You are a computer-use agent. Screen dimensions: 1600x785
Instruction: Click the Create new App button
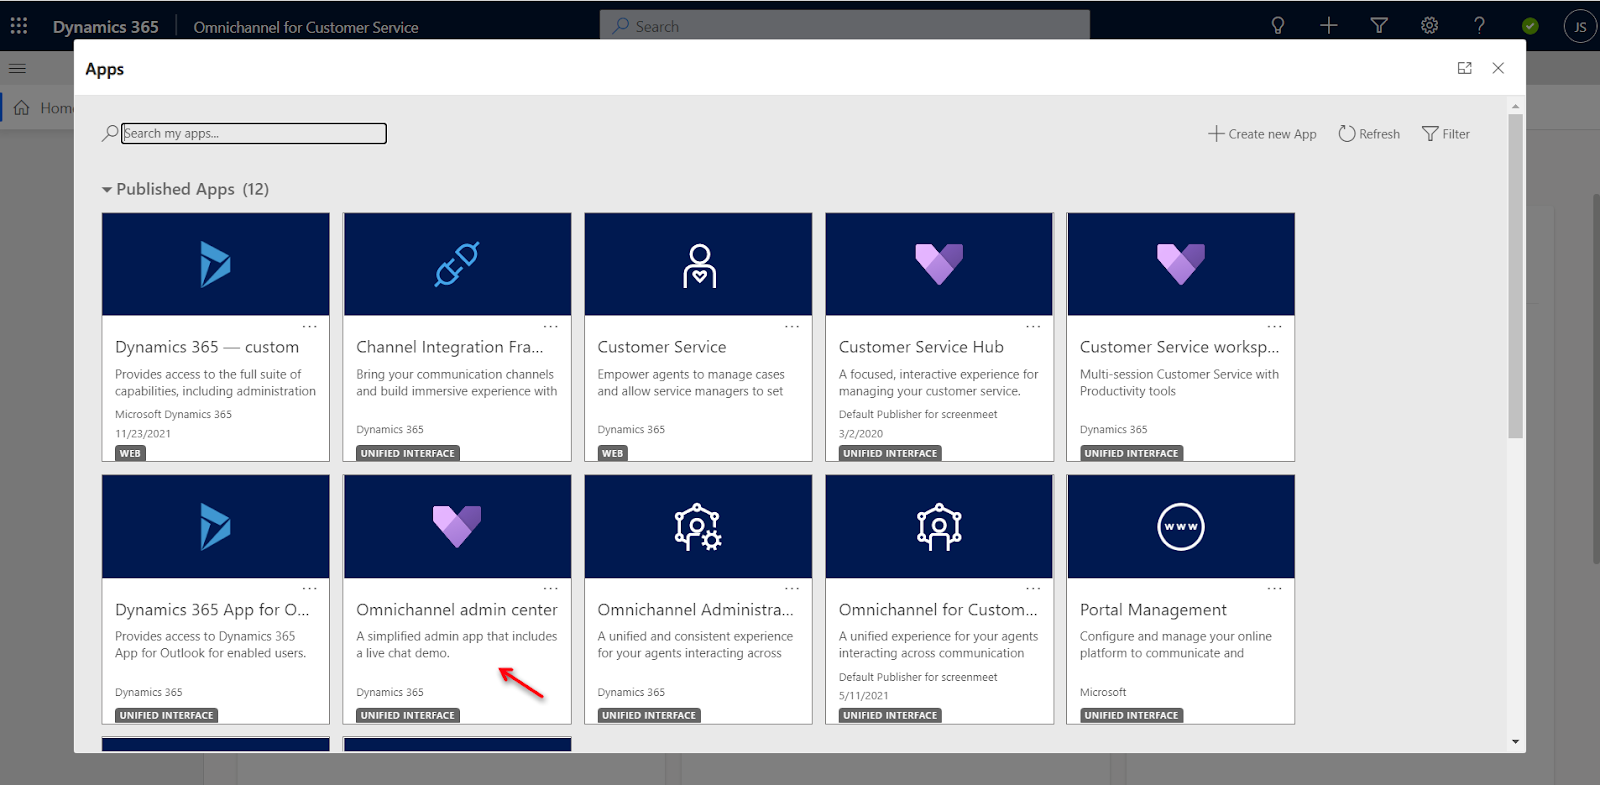click(x=1262, y=134)
